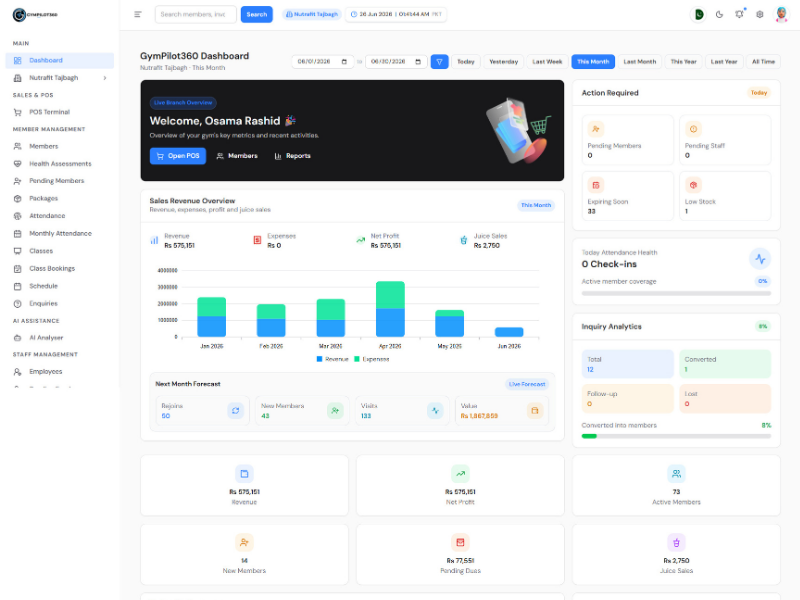This screenshot has width=800, height=600.
Task: Open the end date calendar picker
Action: pyautogui.click(x=418, y=62)
